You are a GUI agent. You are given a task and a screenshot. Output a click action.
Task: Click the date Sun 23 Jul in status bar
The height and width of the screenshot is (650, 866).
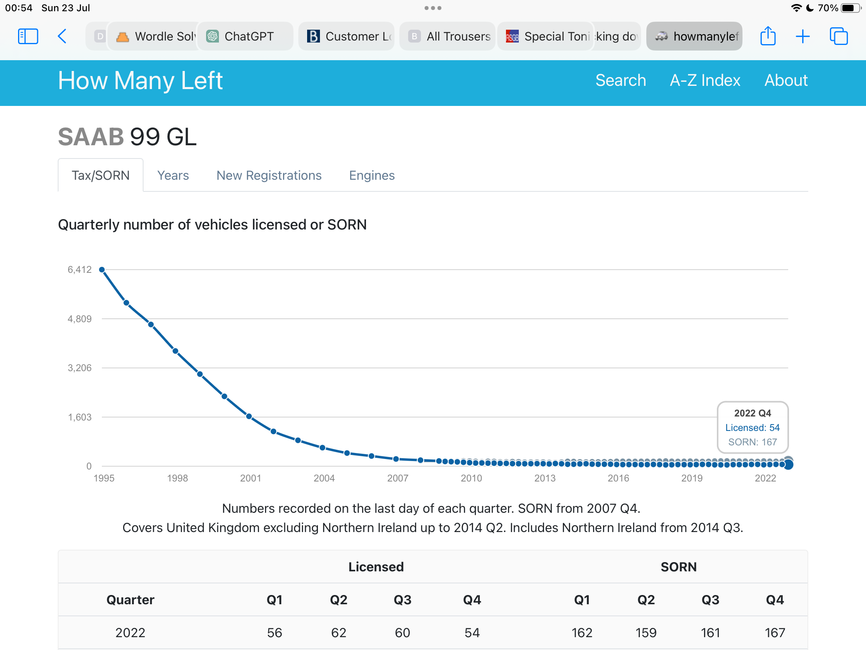tap(66, 8)
